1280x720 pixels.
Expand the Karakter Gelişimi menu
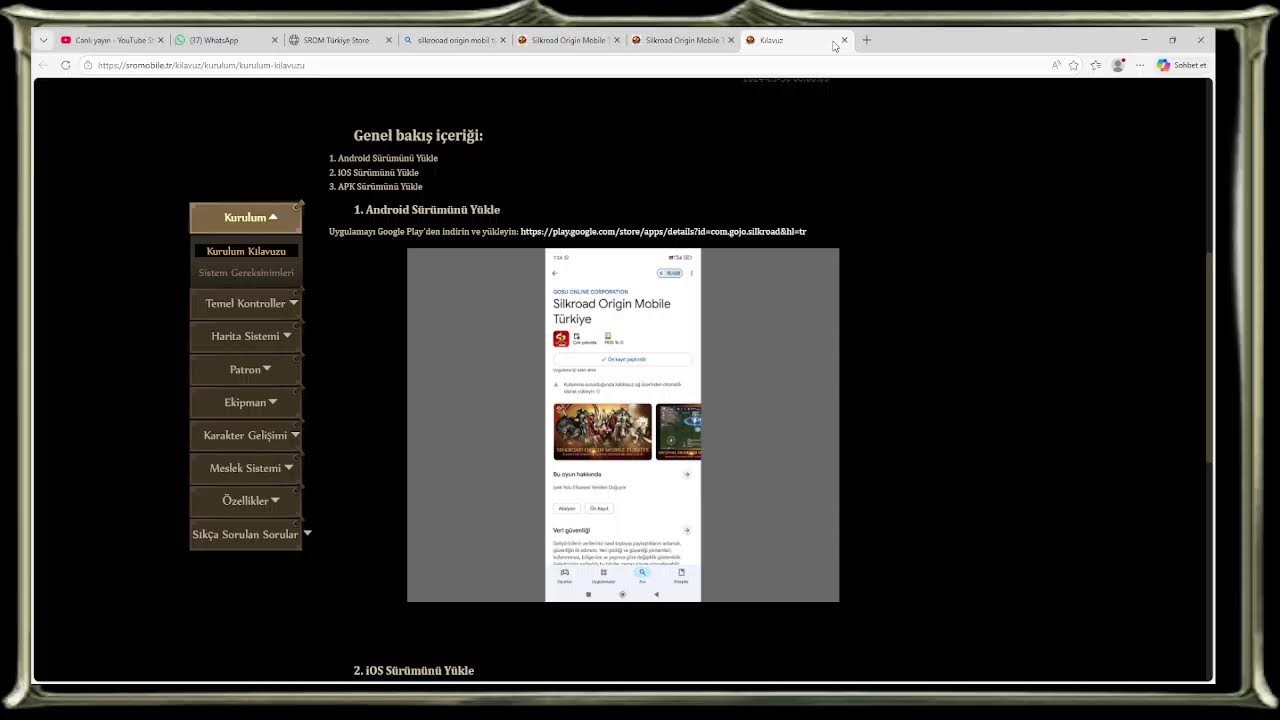pos(246,435)
